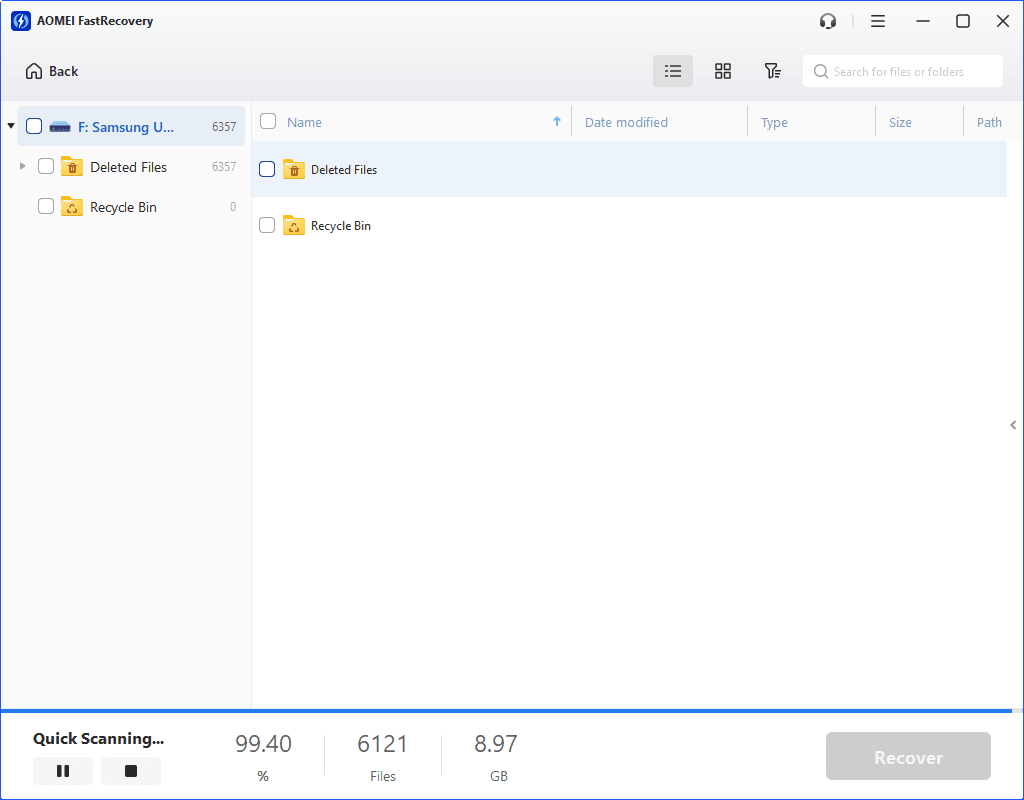Expand Deleted Files in the sidebar tree
Image resolution: width=1024 pixels, height=800 pixels.
tap(22, 166)
